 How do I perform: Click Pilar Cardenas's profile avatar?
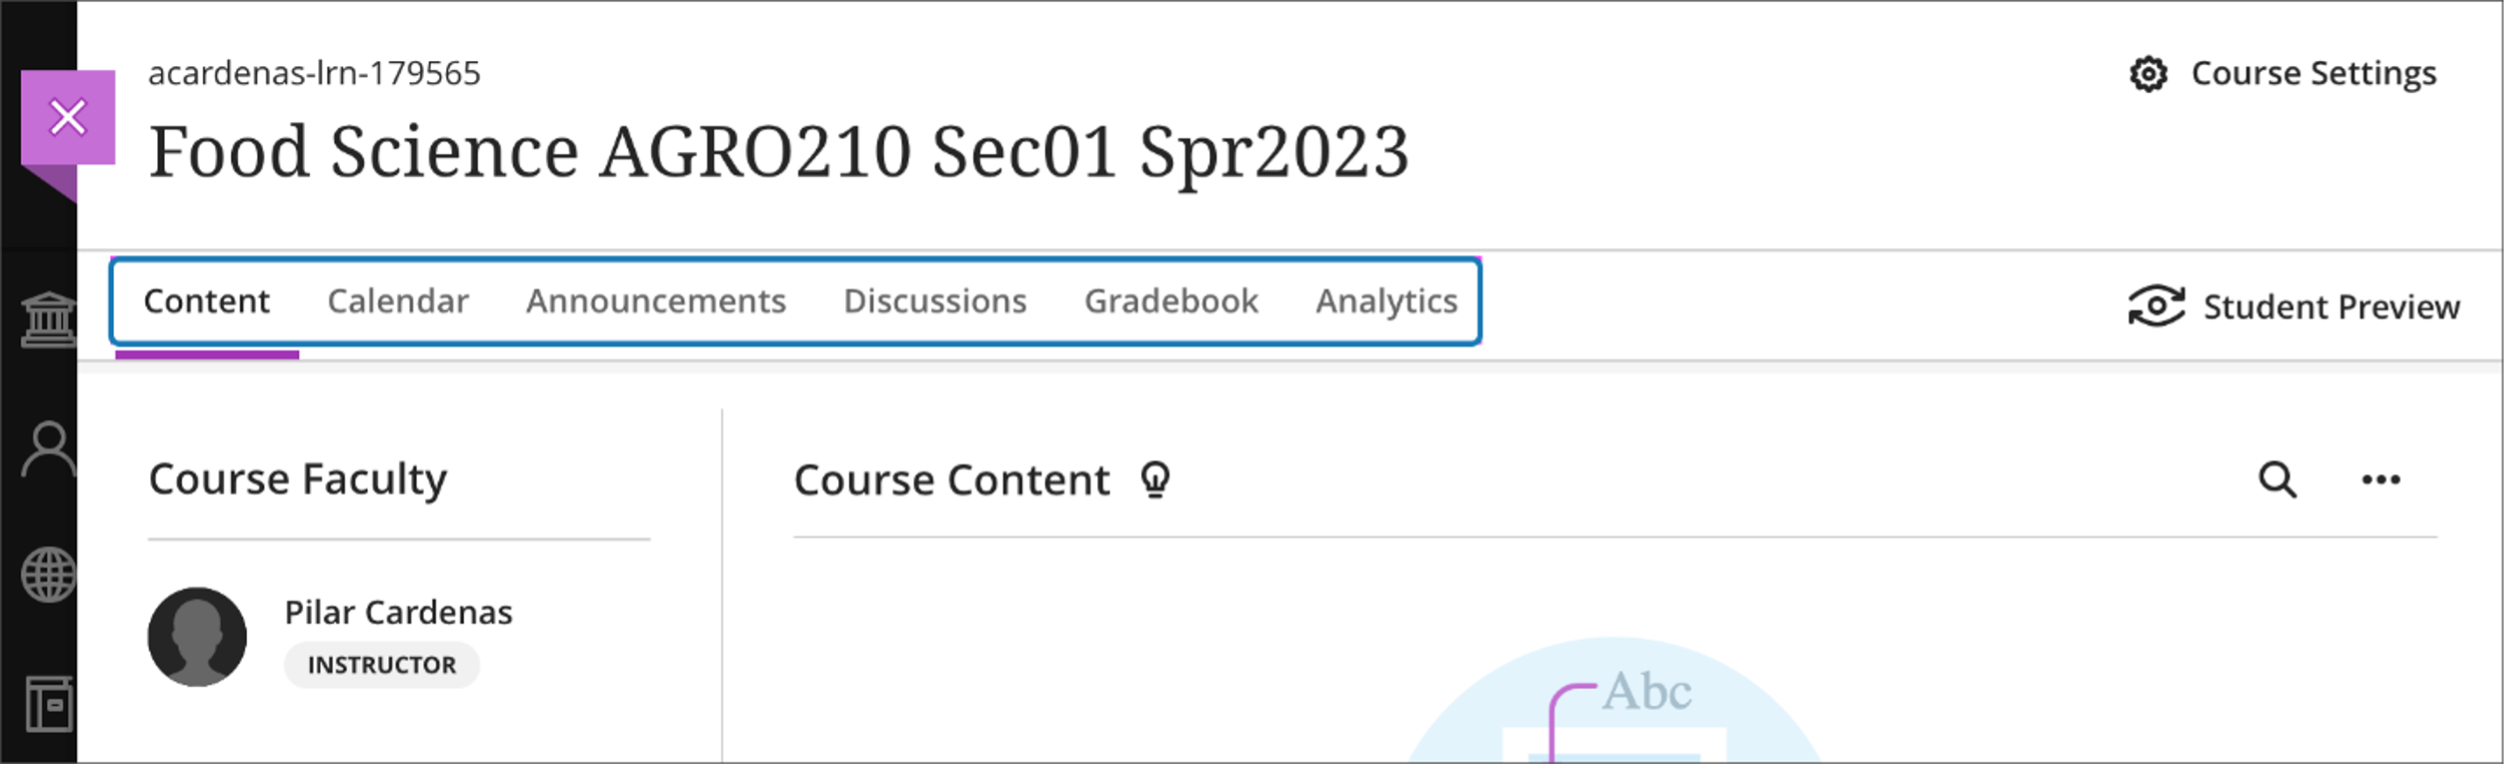coord(197,637)
